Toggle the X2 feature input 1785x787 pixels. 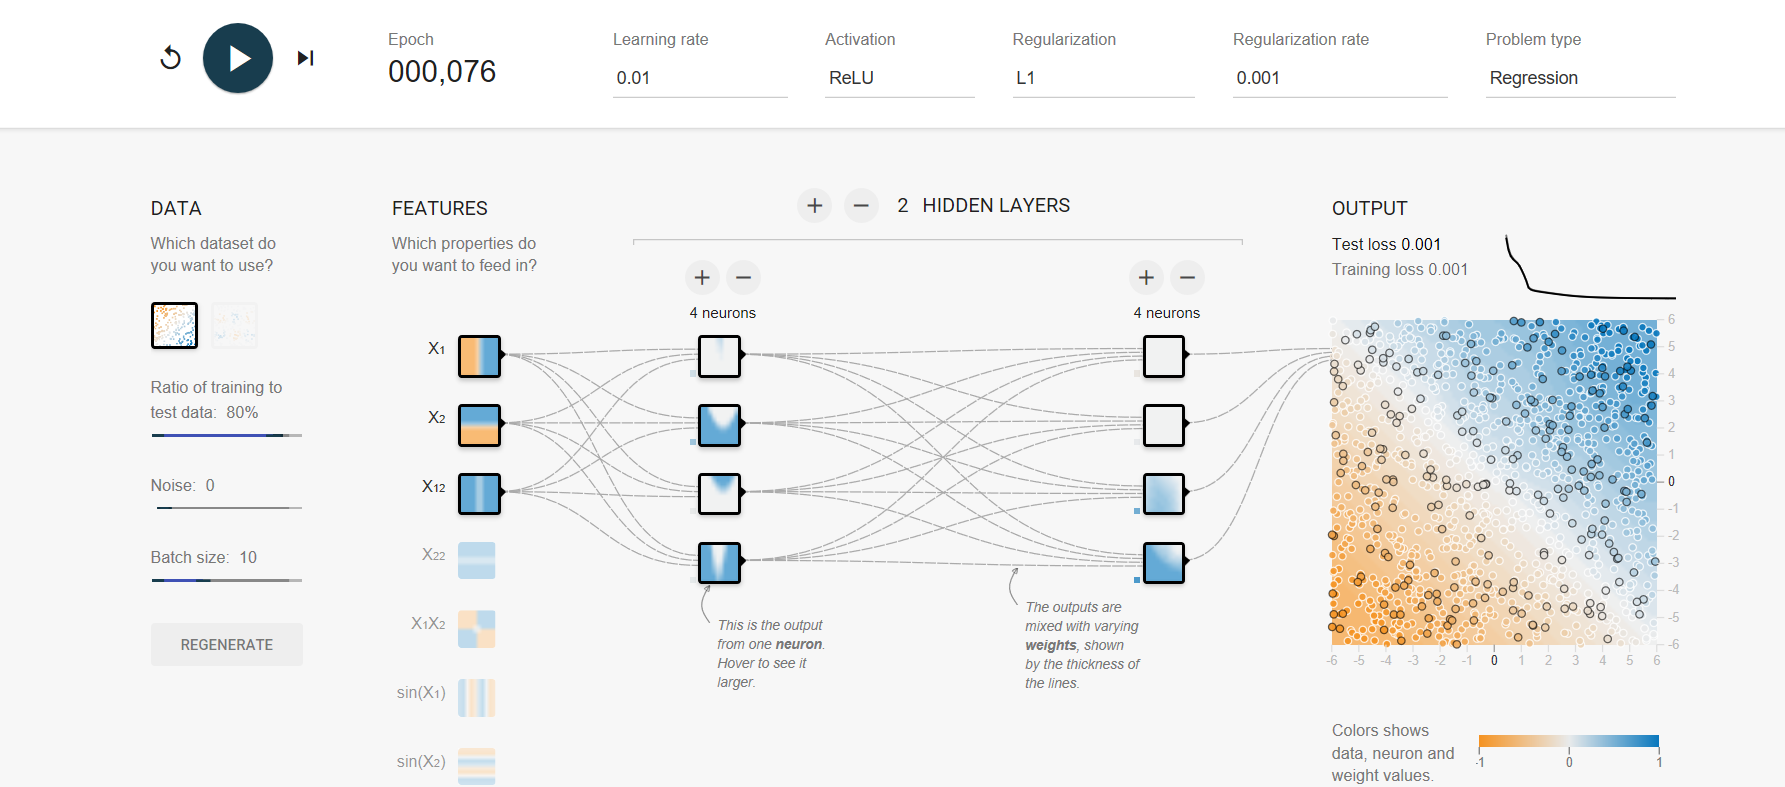click(479, 425)
